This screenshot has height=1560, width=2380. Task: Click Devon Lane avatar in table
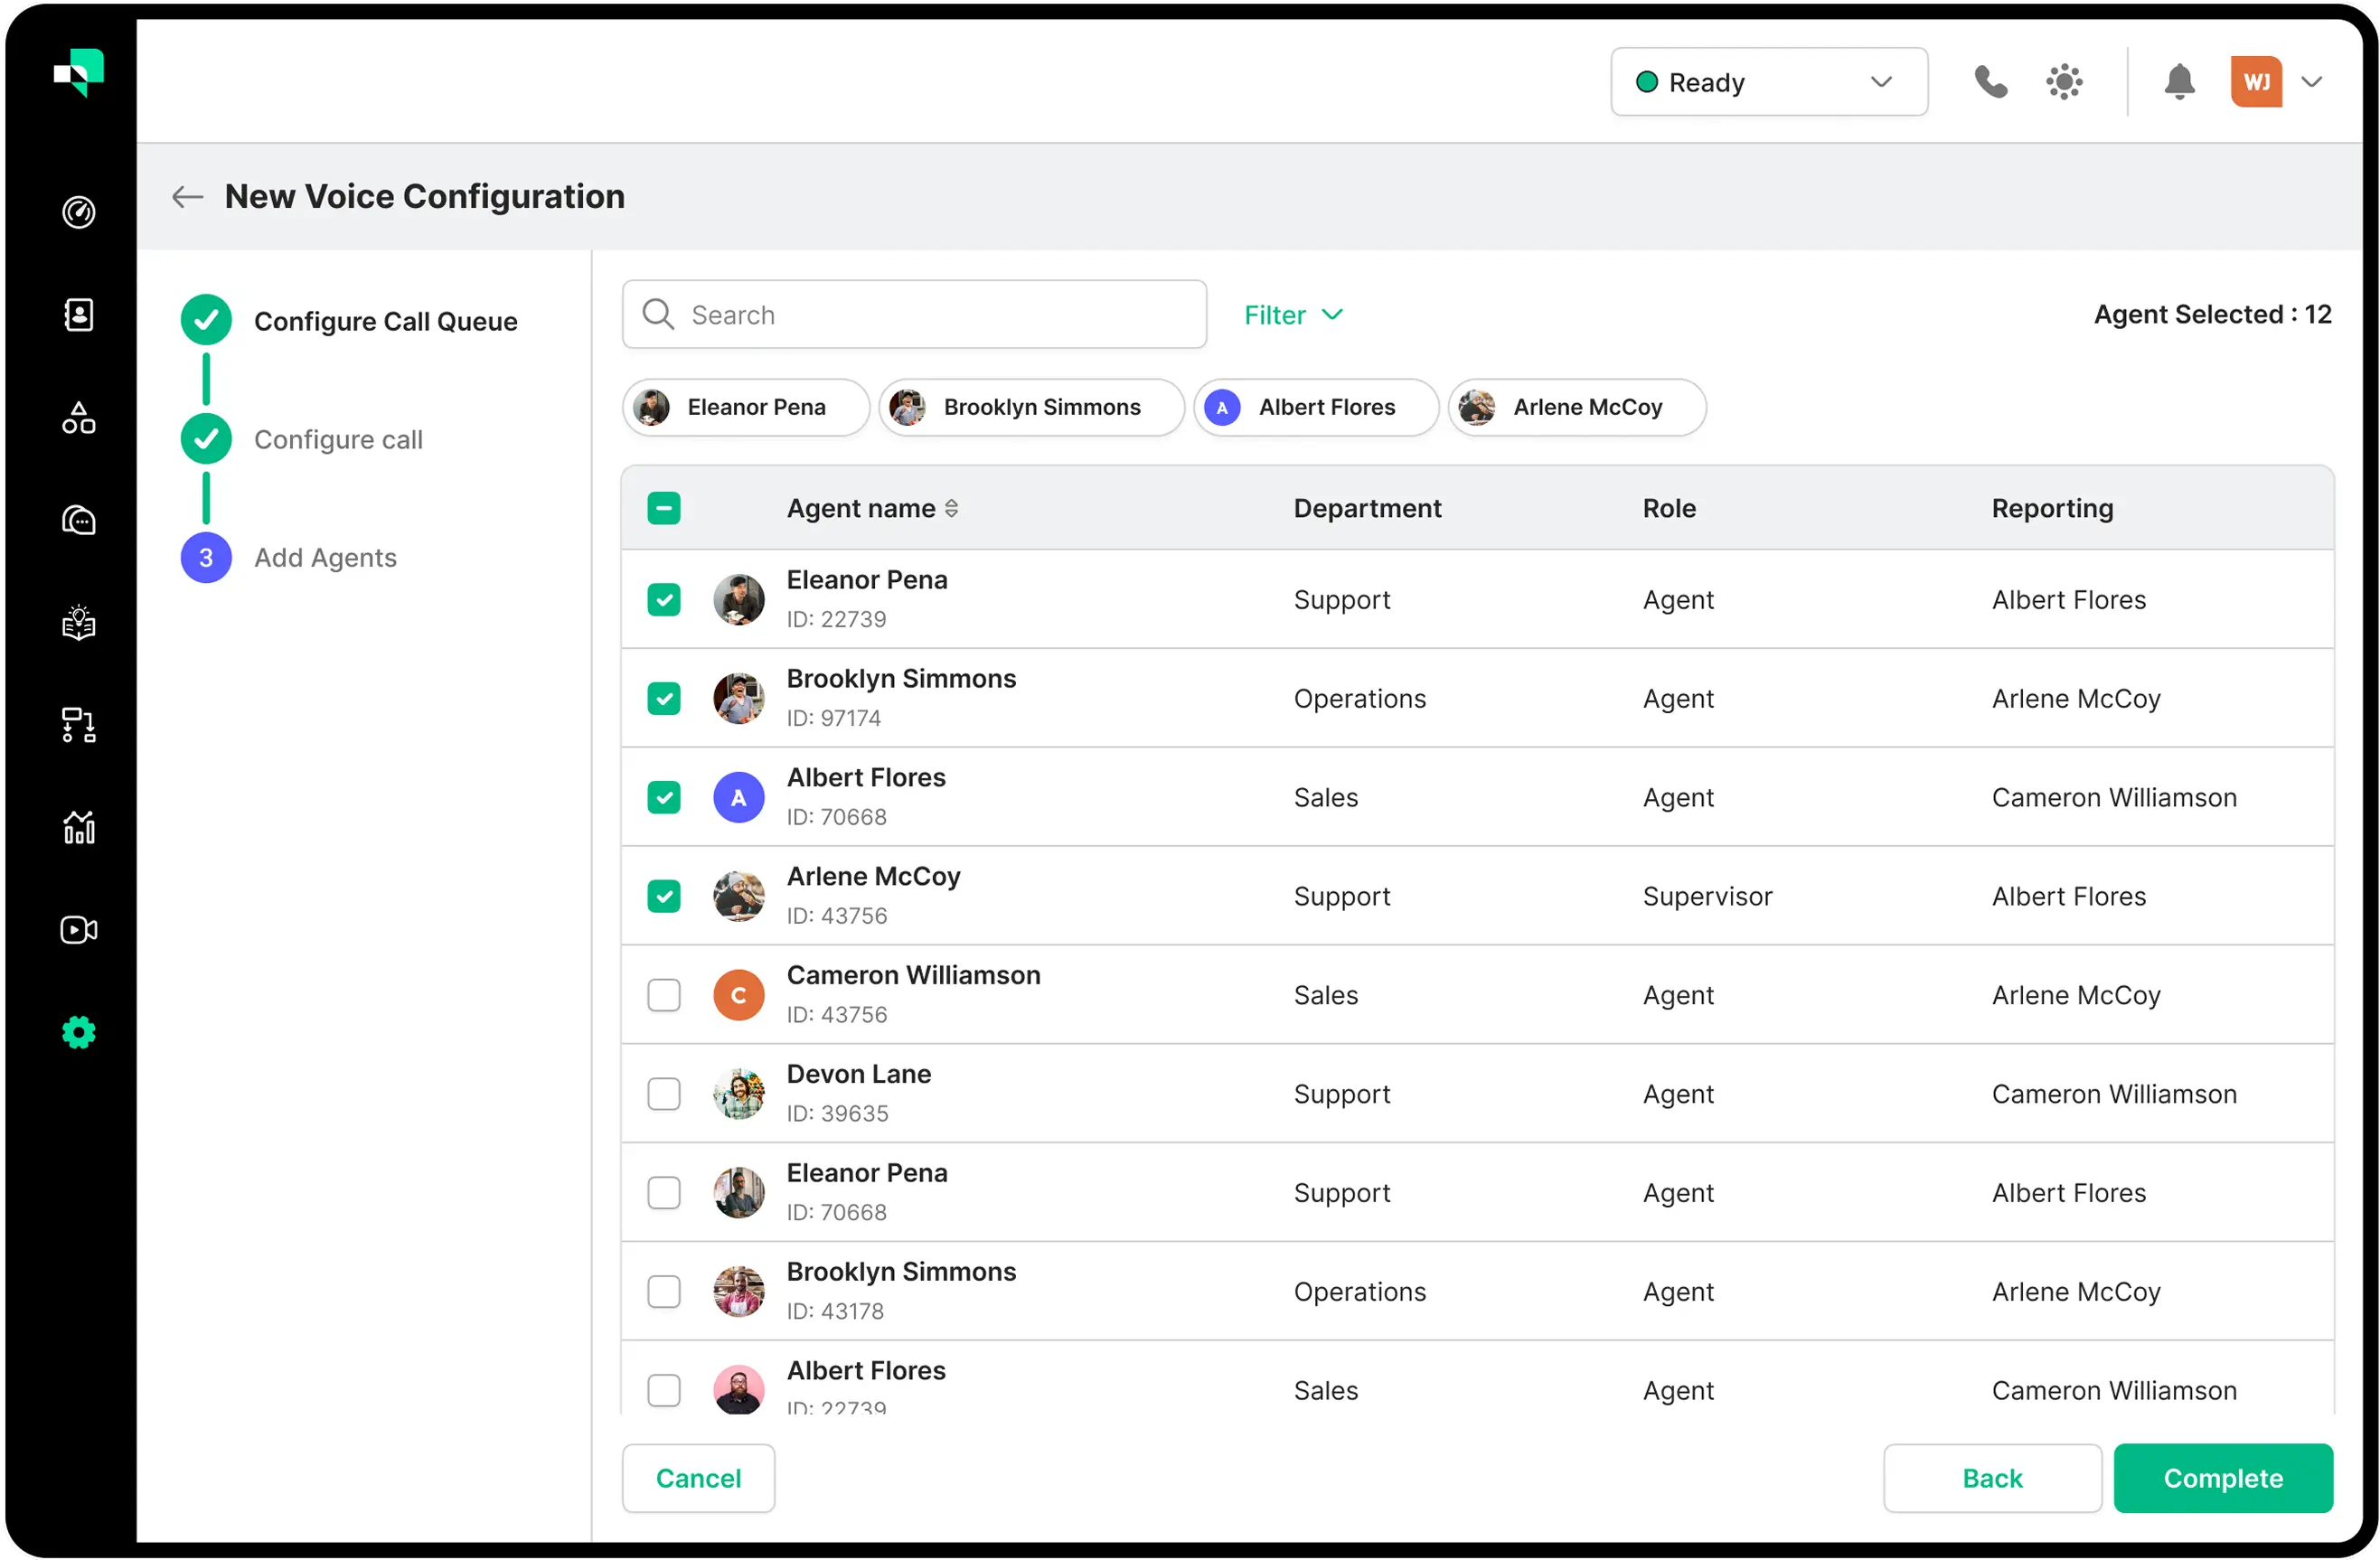(738, 1094)
